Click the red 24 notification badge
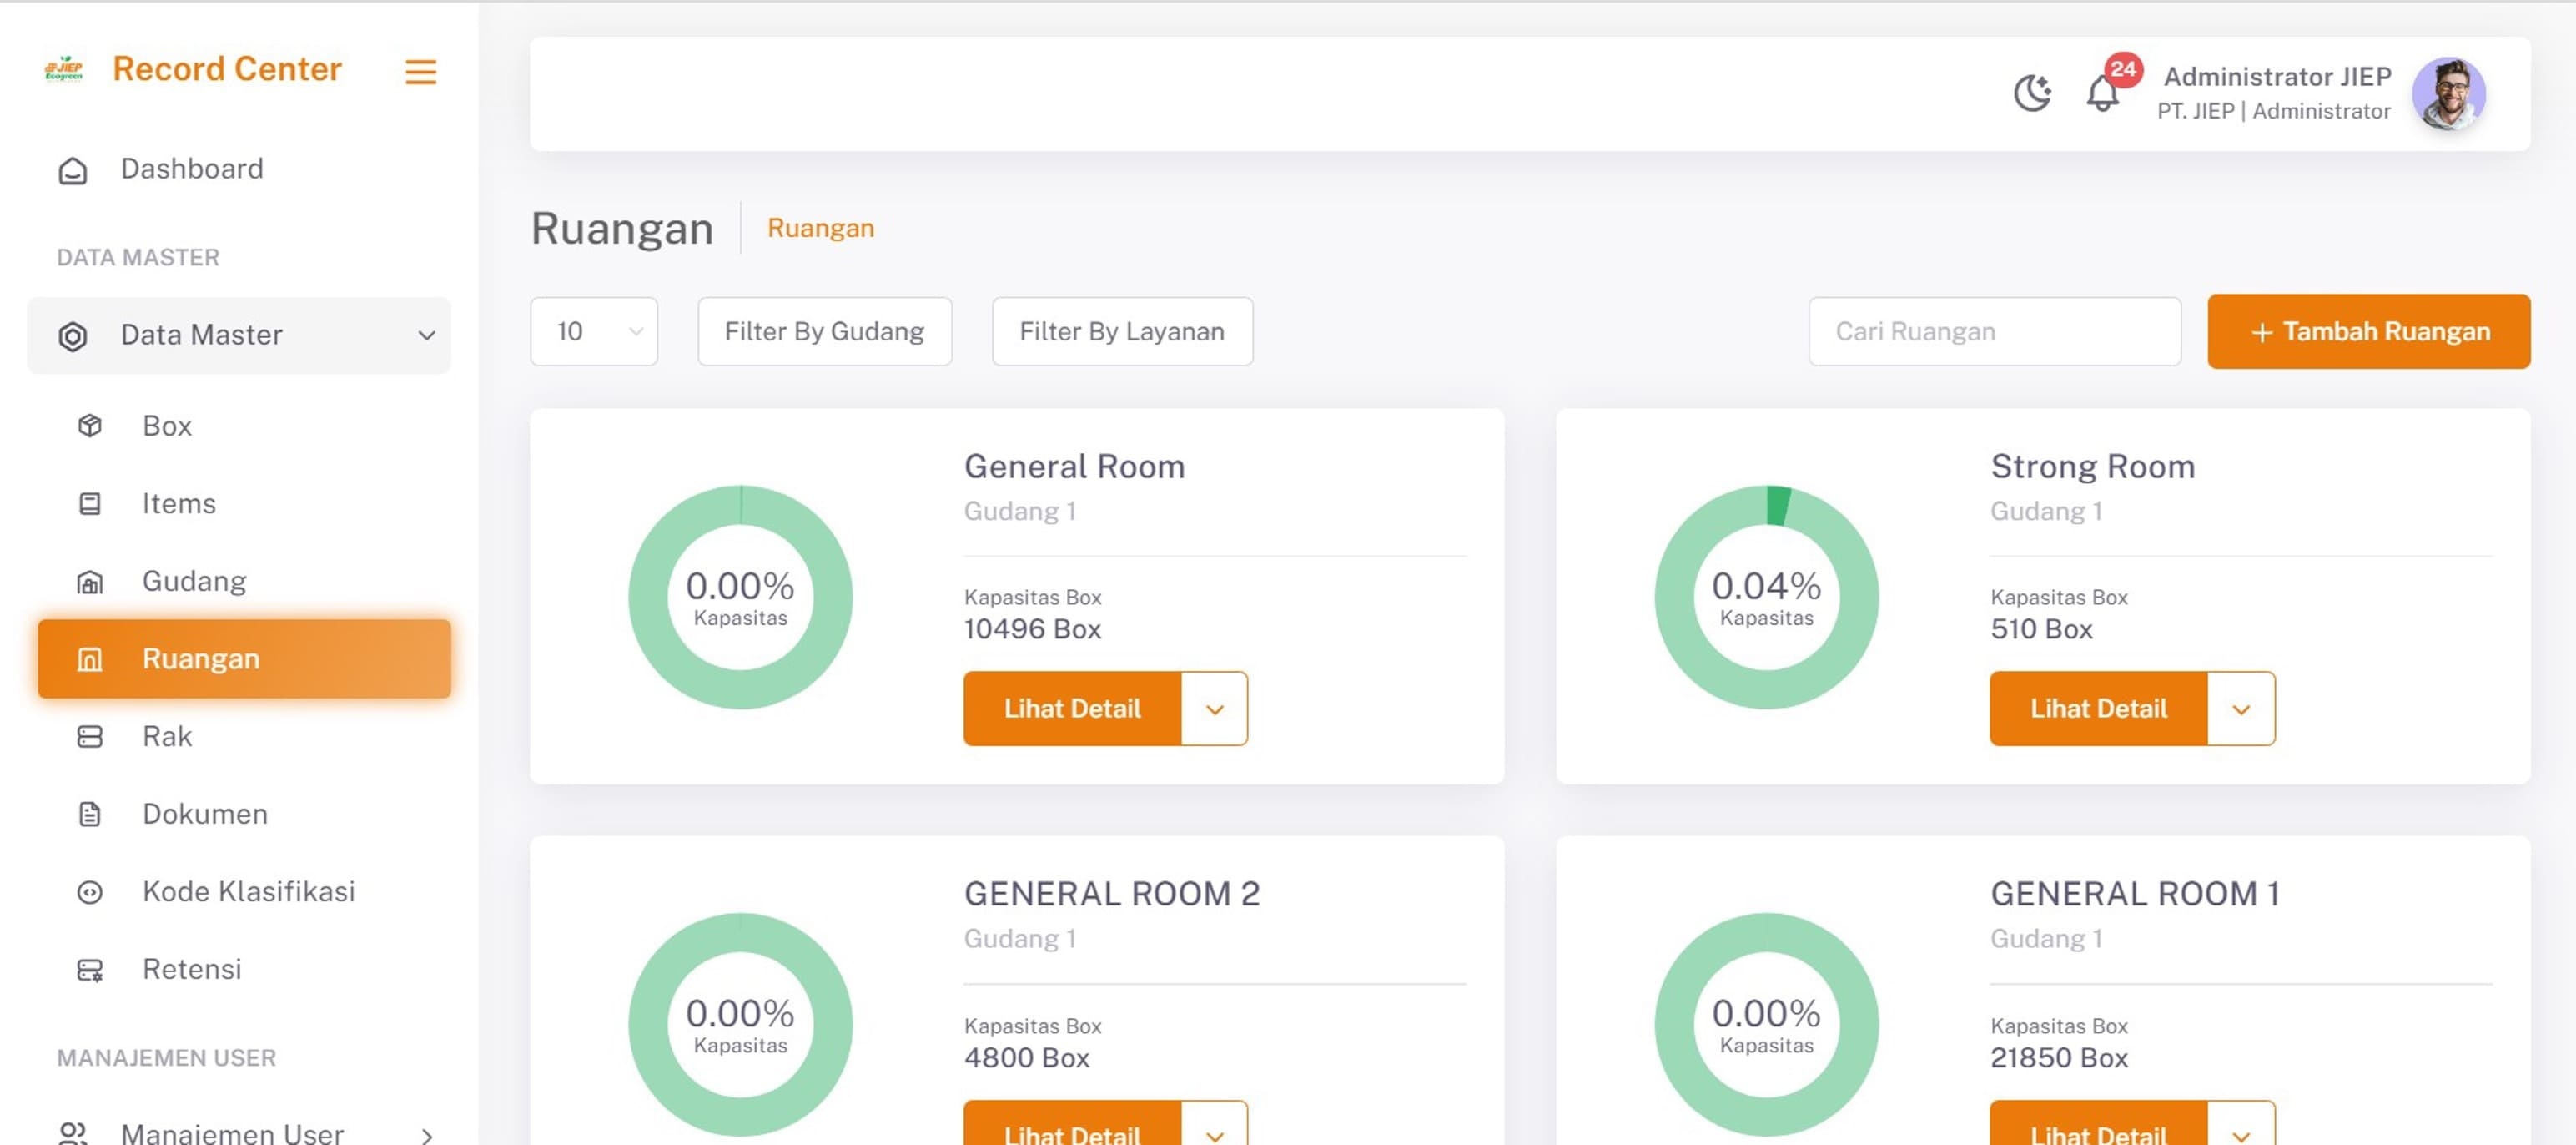 tap(2123, 70)
